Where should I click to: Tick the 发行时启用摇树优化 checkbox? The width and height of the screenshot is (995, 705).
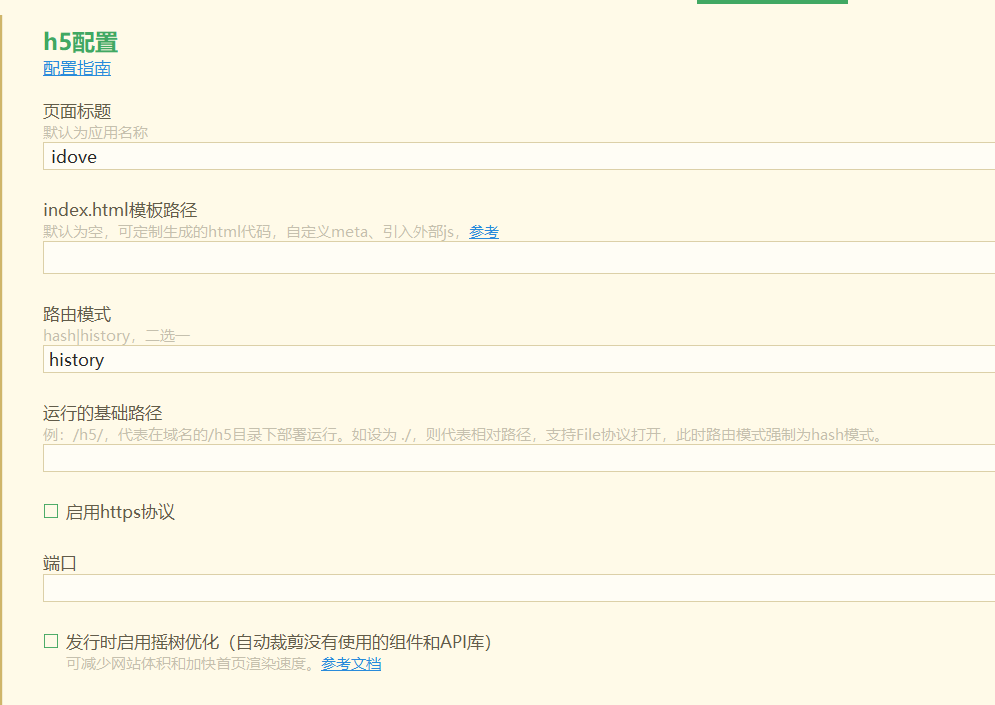51,641
